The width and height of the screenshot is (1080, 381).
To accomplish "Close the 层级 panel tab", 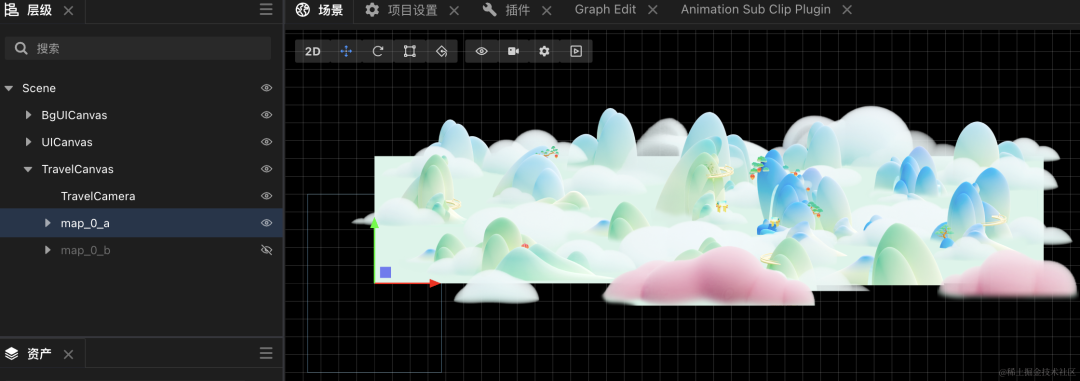I will click(x=68, y=10).
